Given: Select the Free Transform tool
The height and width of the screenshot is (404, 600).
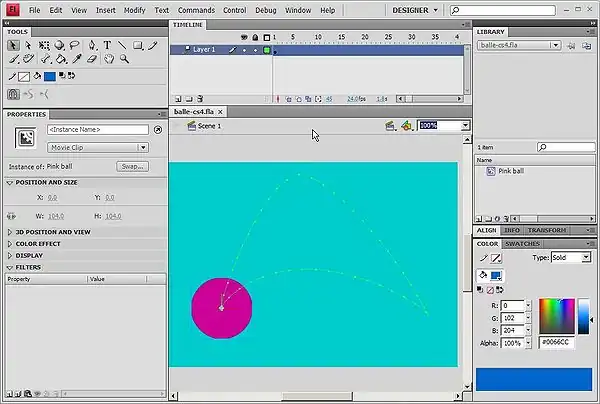Looking at the screenshot, I should point(44,45).
